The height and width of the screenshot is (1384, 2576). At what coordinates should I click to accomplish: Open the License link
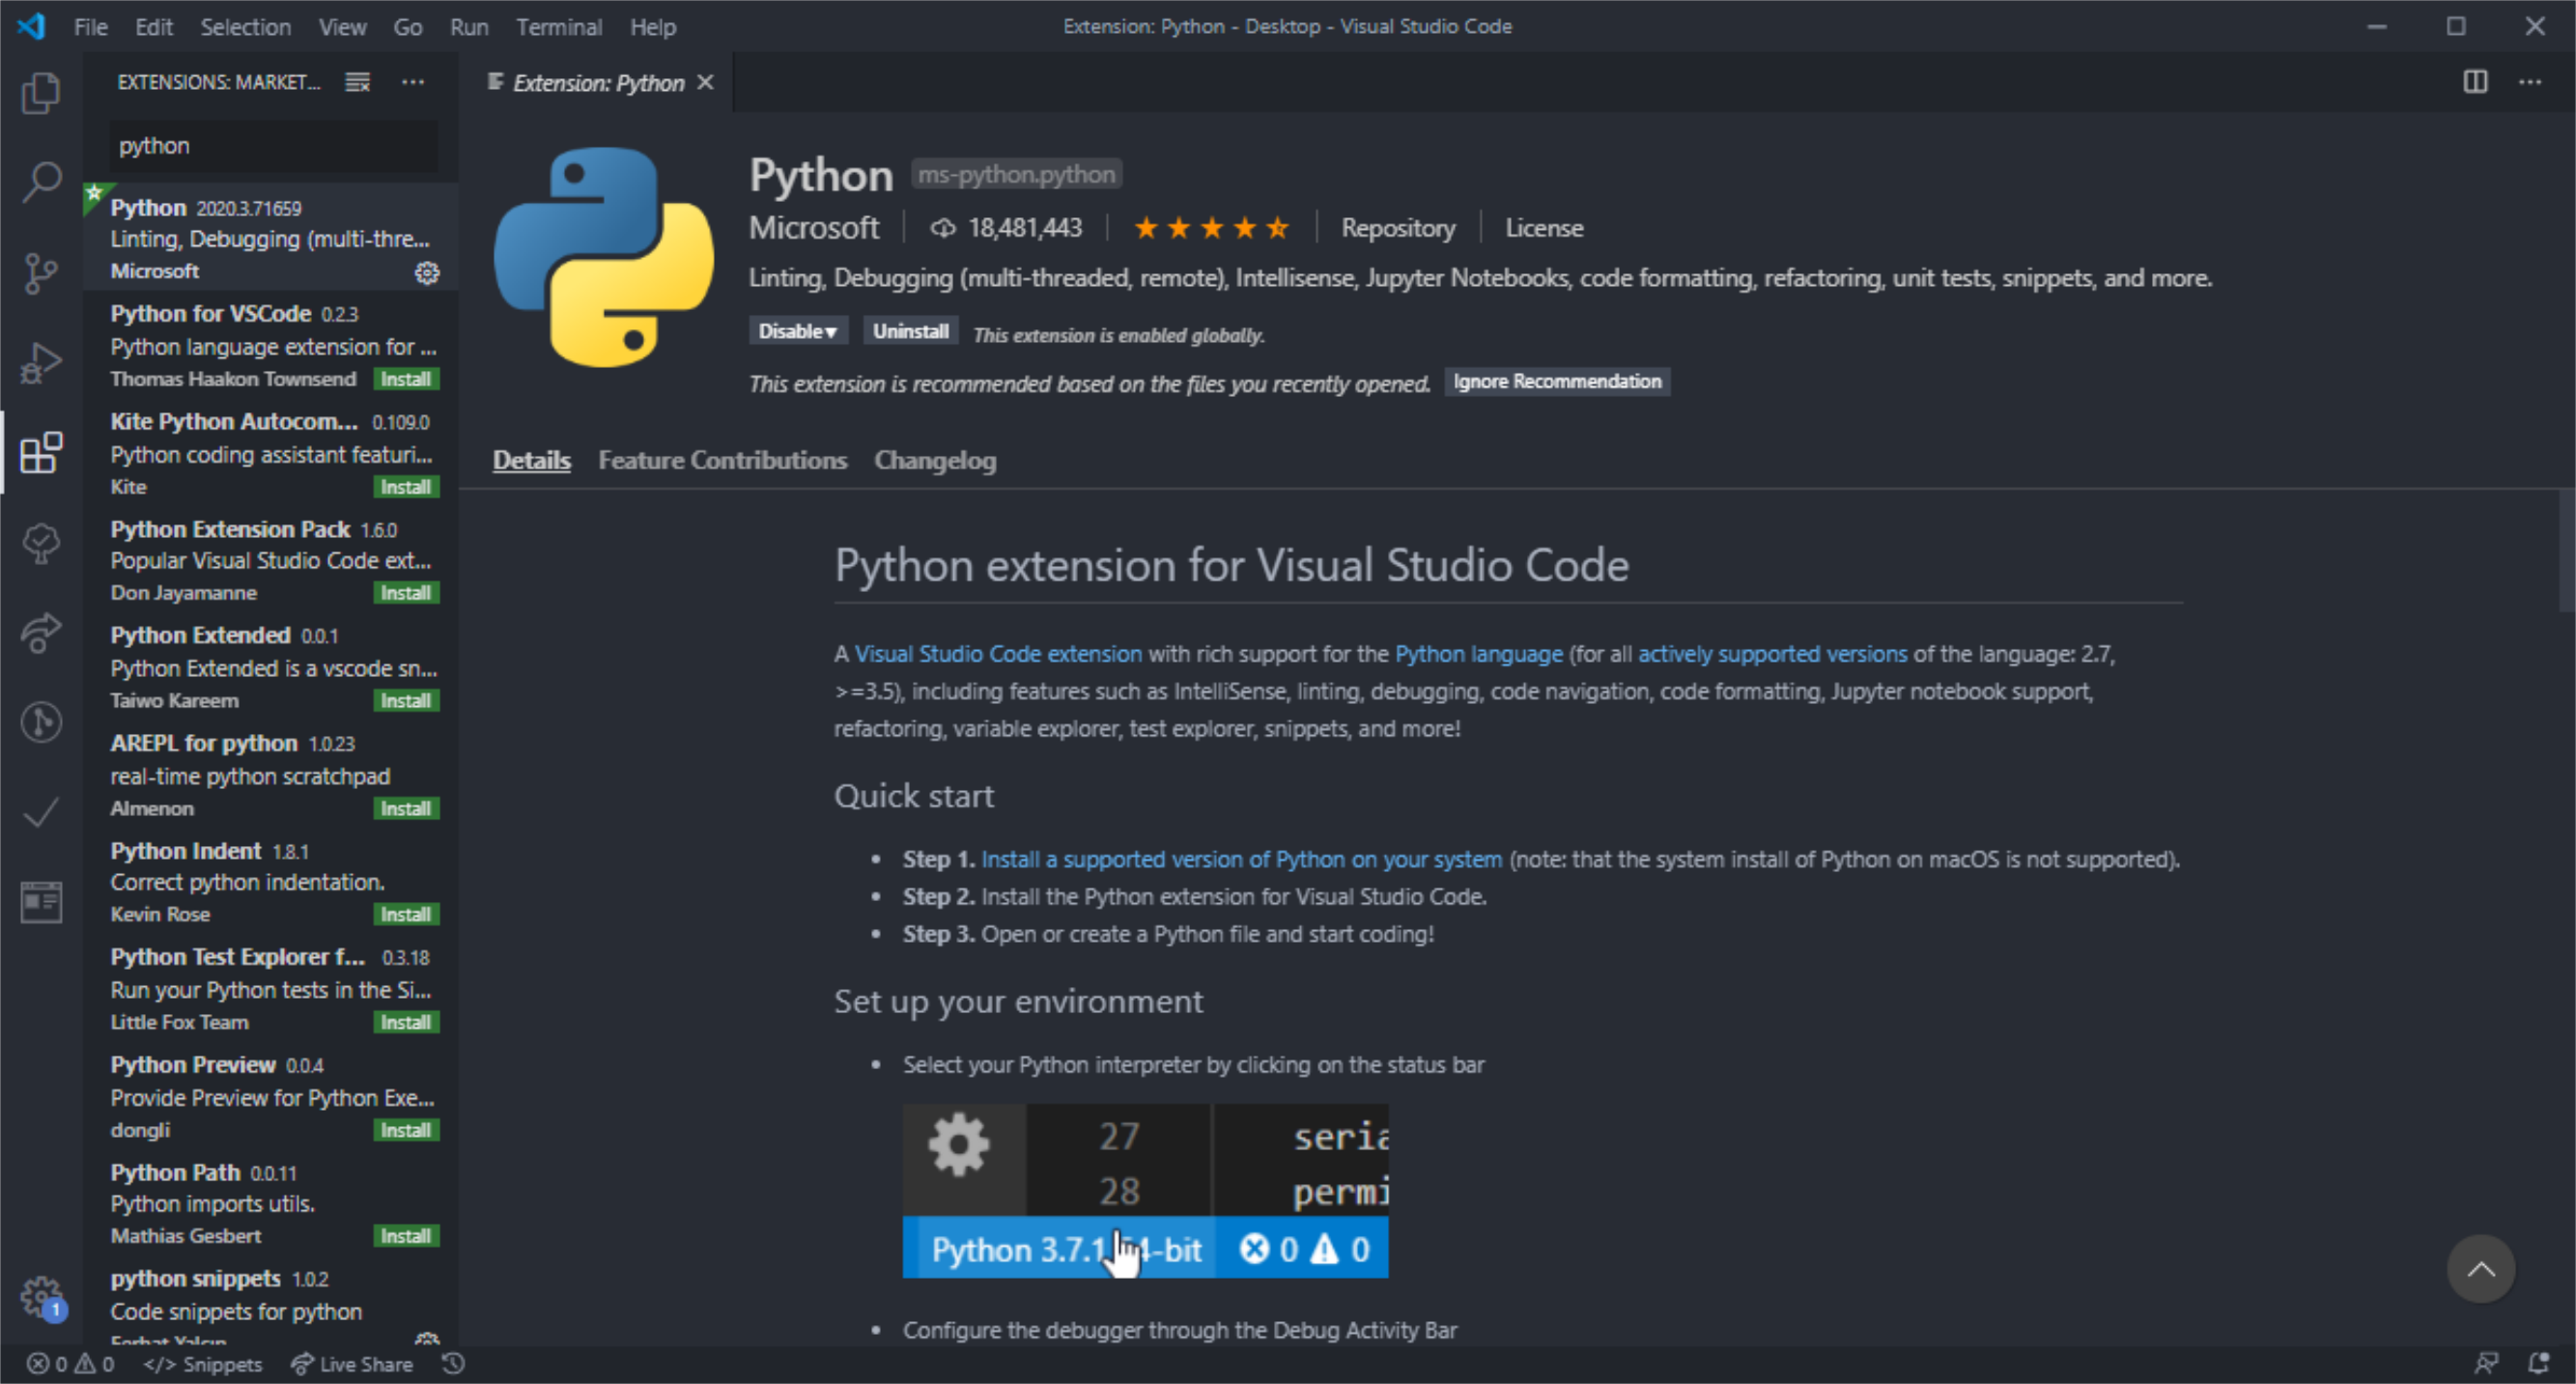[1544, 228]
